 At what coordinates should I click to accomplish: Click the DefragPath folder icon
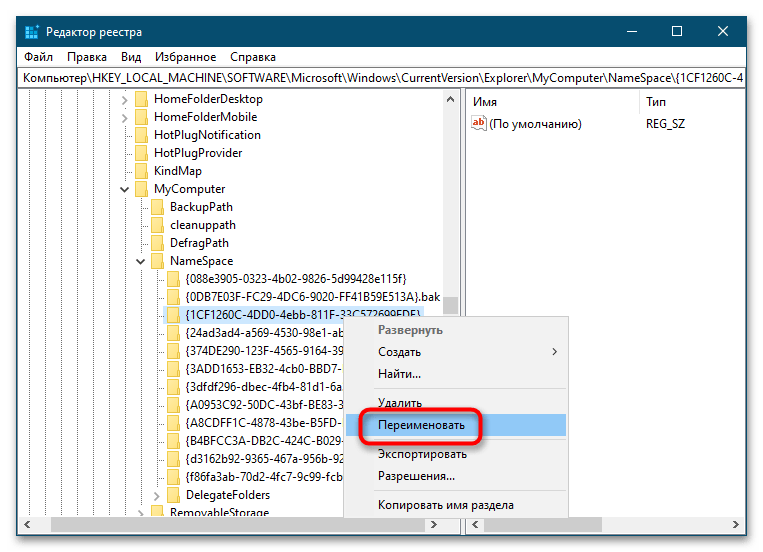(158, 243)
